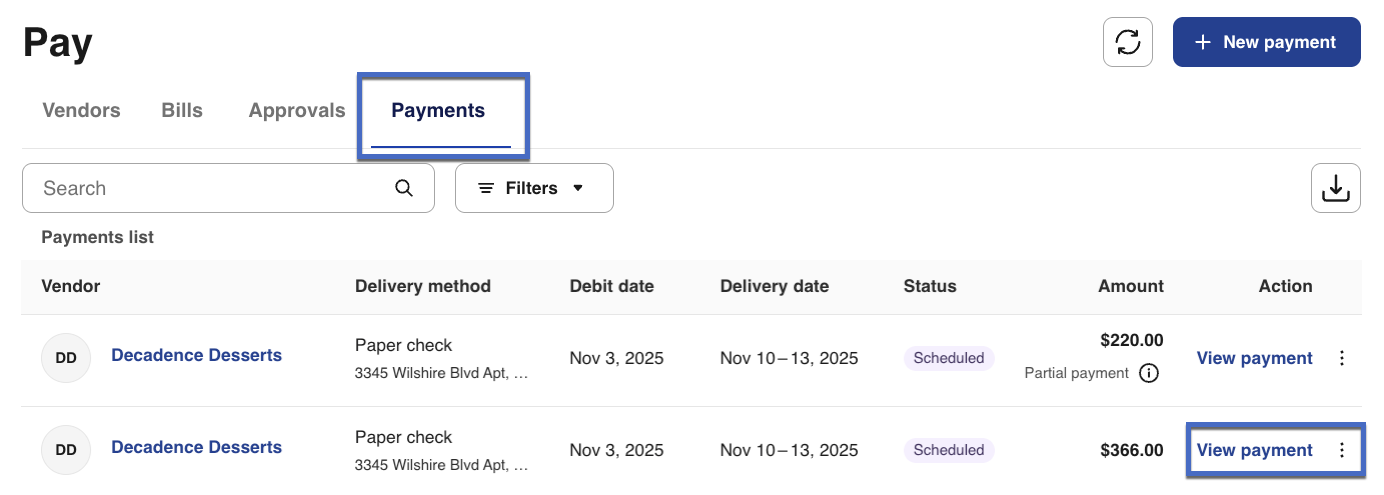Switch to the Vendors tab
Screen dimensions: 1384x495
click(81, 111)
